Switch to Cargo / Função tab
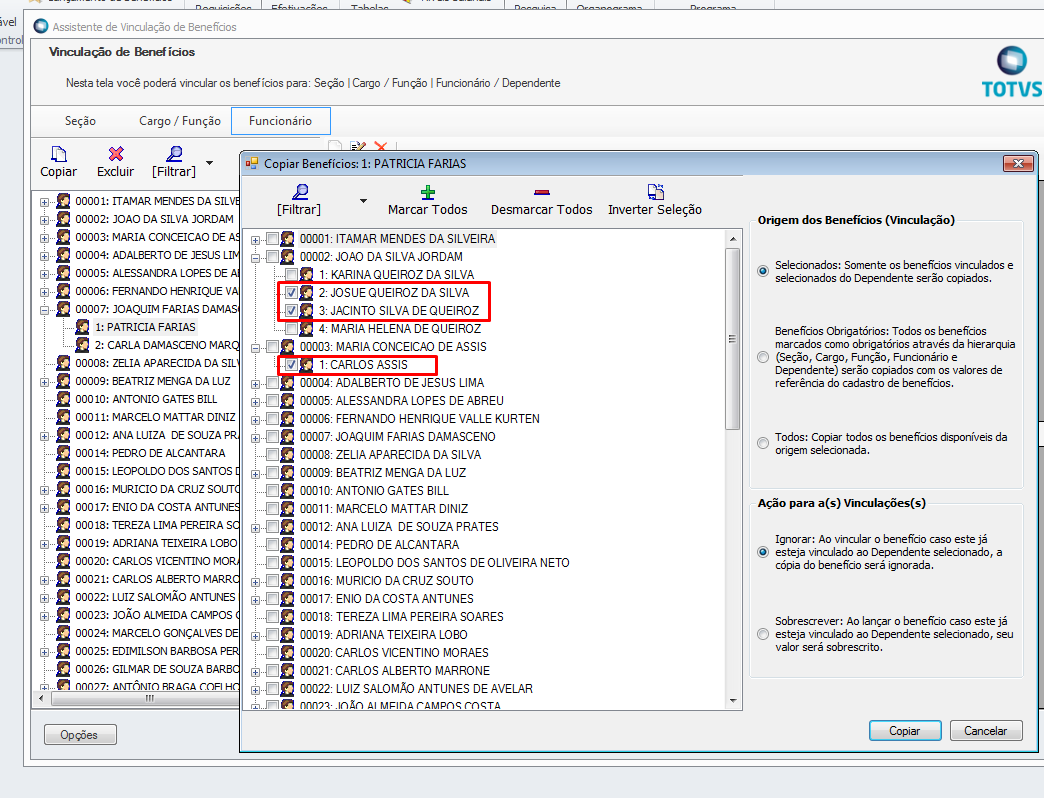Image resolution: width=1044 pixels, height=798 pixels. tap(180, 121)
